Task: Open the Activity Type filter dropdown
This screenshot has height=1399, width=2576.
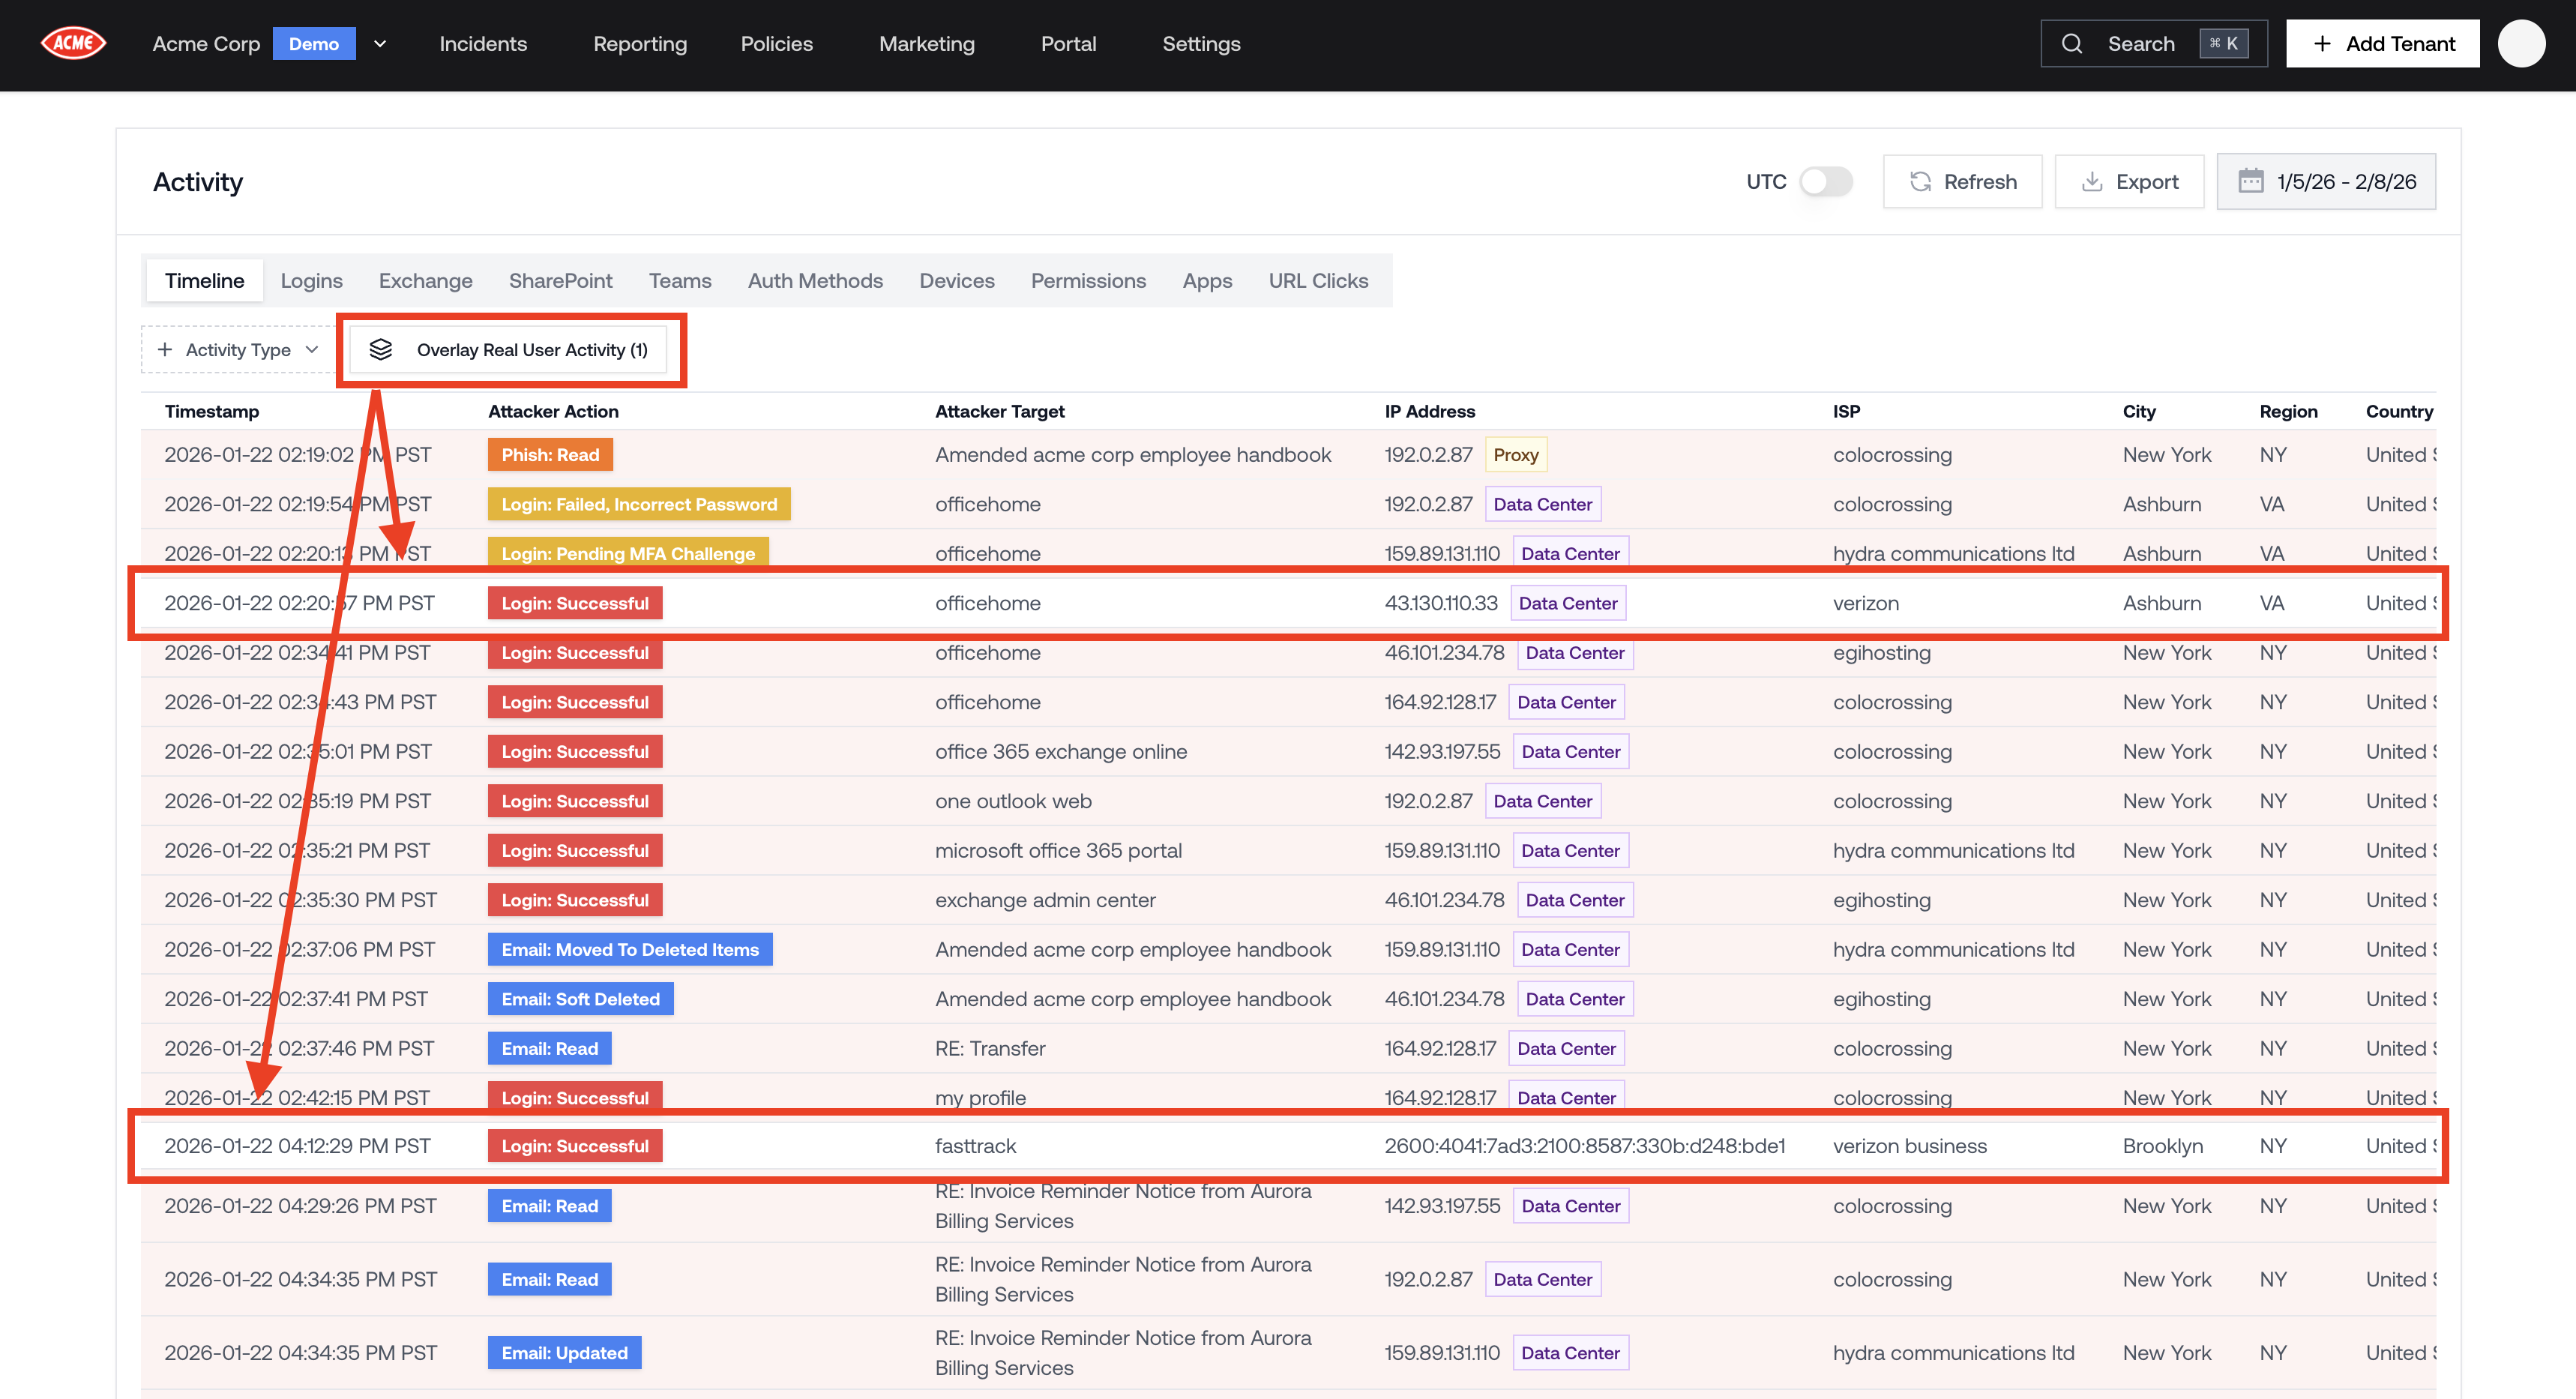Action: 238,349
